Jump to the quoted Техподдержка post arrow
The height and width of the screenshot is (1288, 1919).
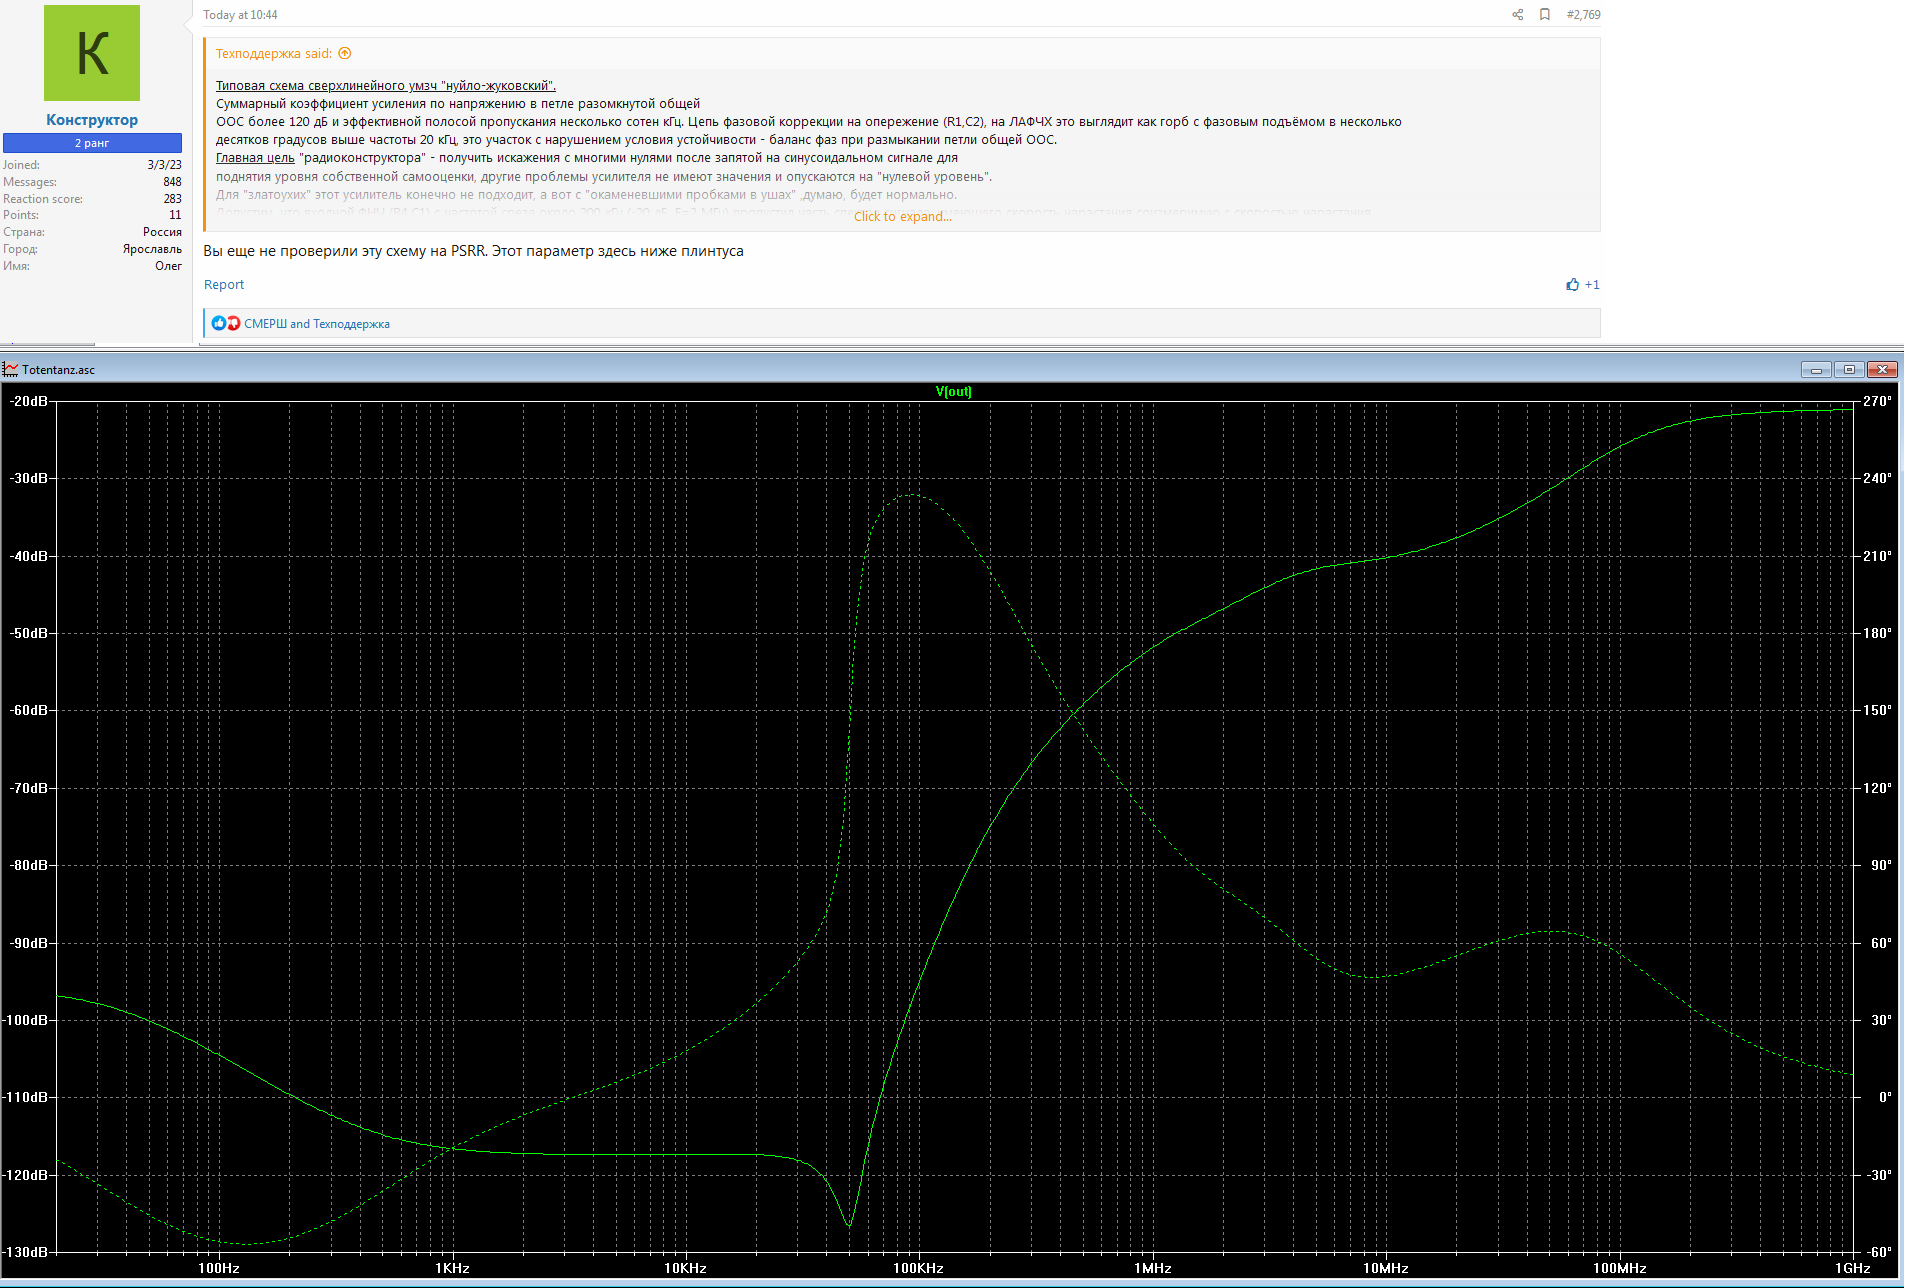tap(345, 54)
